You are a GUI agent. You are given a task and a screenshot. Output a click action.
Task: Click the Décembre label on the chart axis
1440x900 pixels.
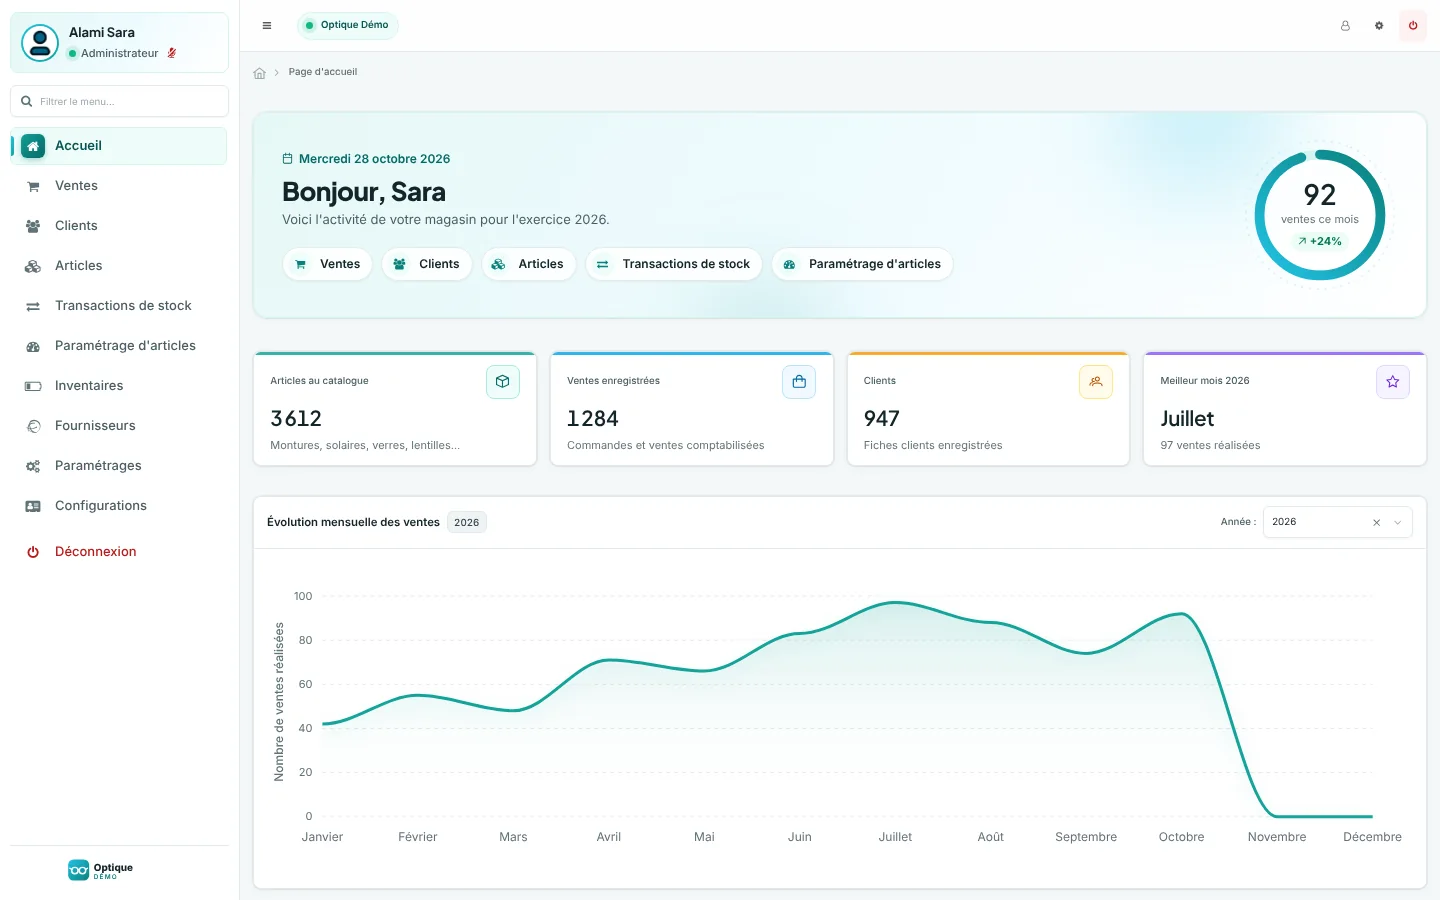coord(1372,837)
